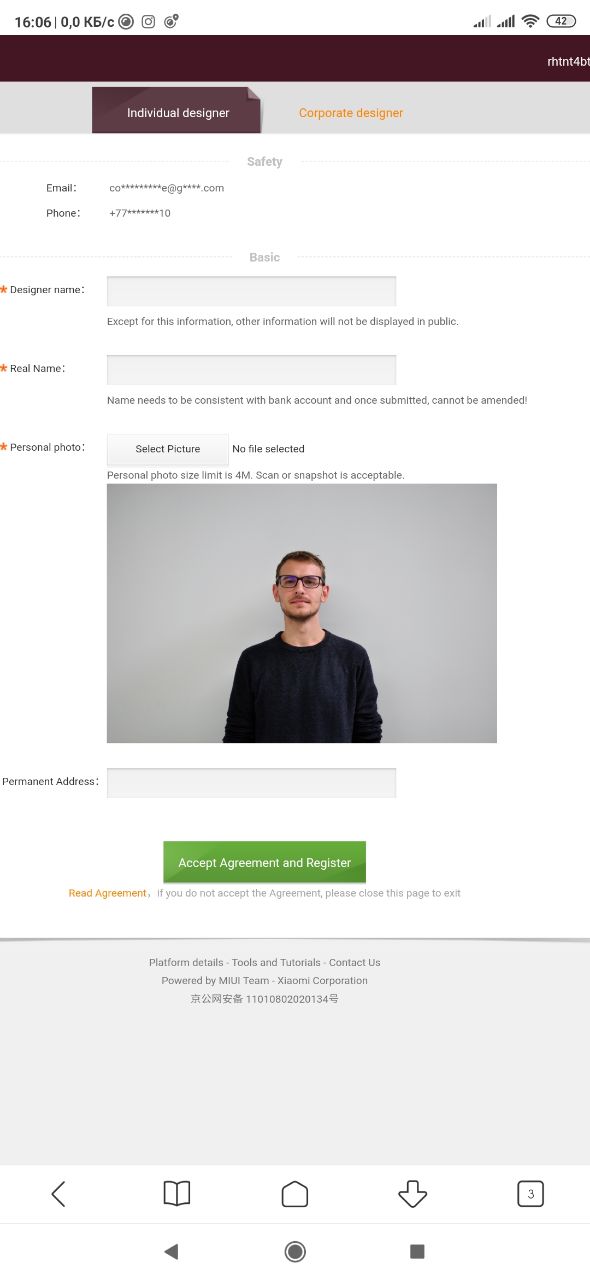Click the uploaded personal photo preview
The height and width of the screenshot is (1280, 590).
[x=302, y=613]
